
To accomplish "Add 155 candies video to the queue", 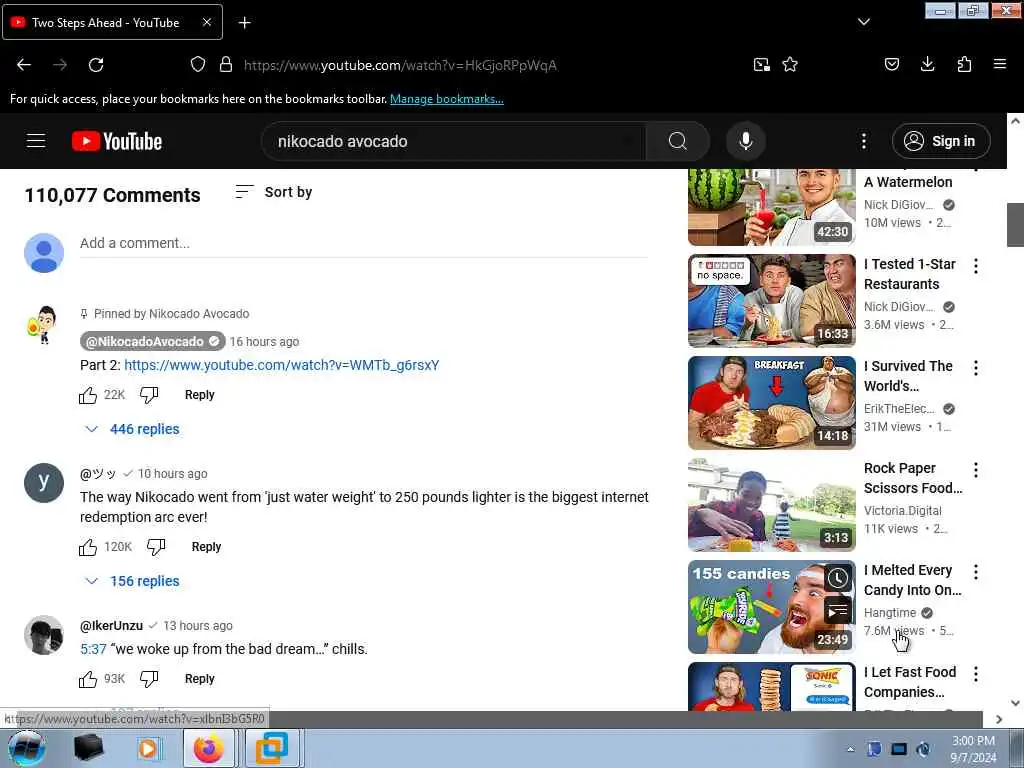I will [838, 611].
